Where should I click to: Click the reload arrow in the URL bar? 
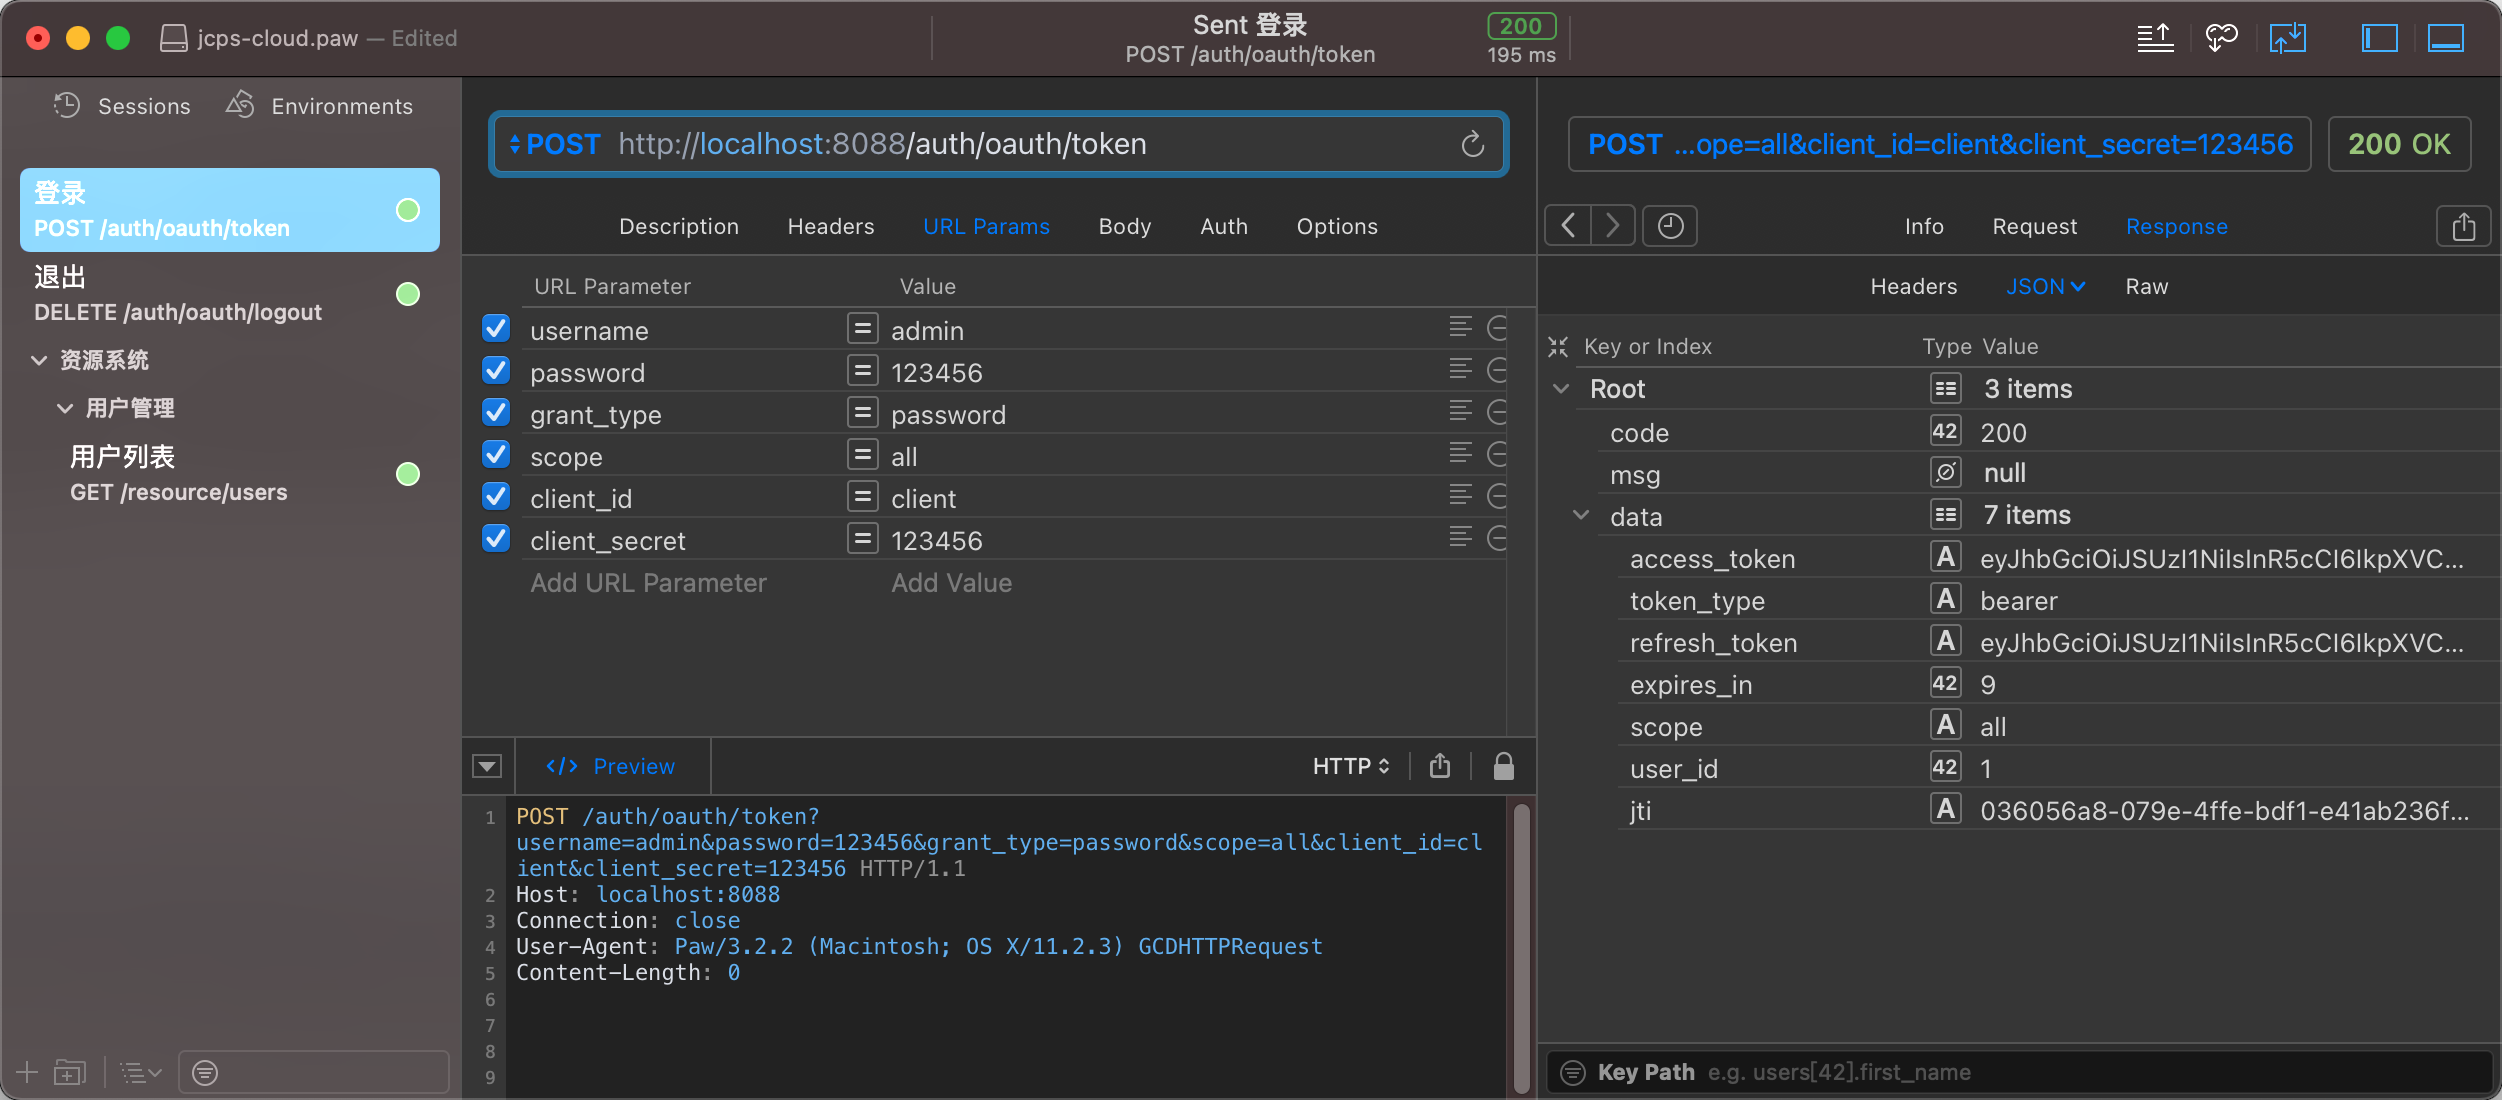1472,144
